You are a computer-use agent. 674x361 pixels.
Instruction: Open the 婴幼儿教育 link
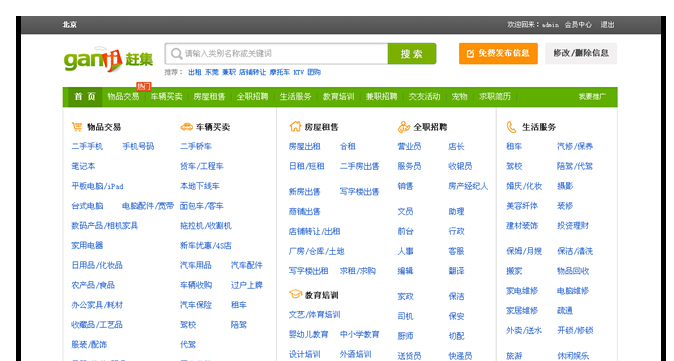(309, 334)
